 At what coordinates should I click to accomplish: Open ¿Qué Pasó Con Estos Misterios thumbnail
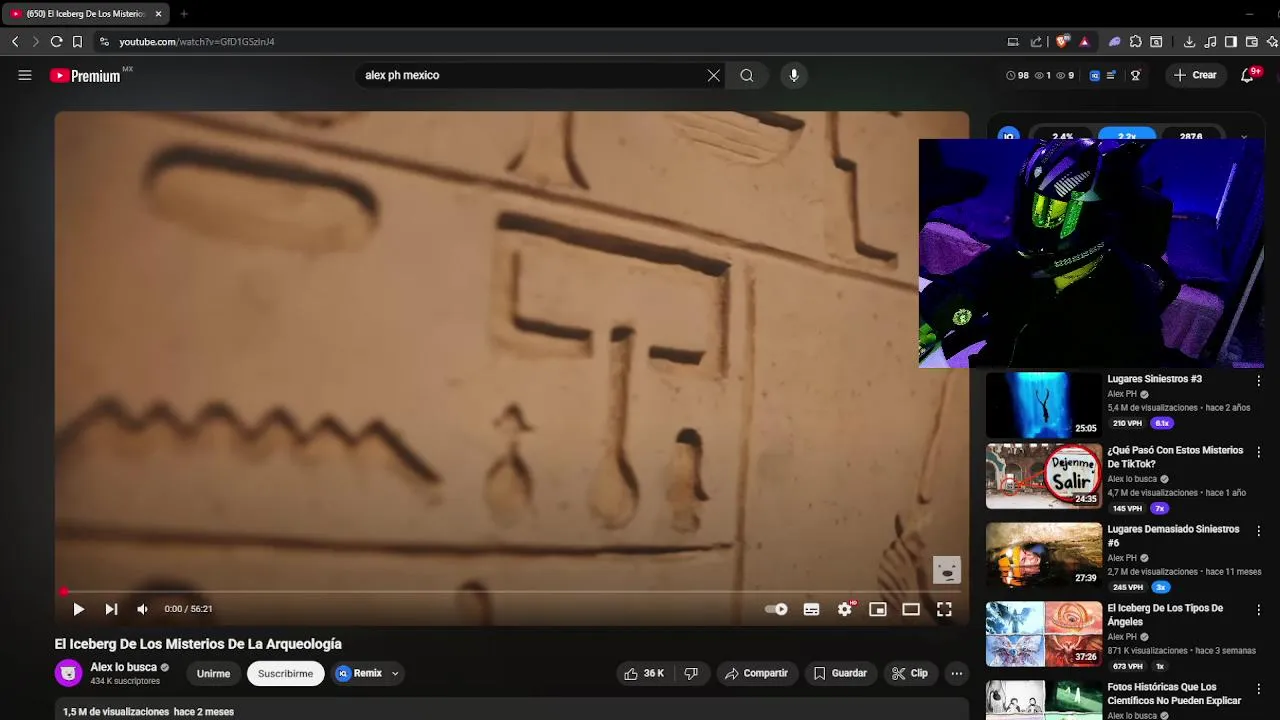click(1043, 476)
